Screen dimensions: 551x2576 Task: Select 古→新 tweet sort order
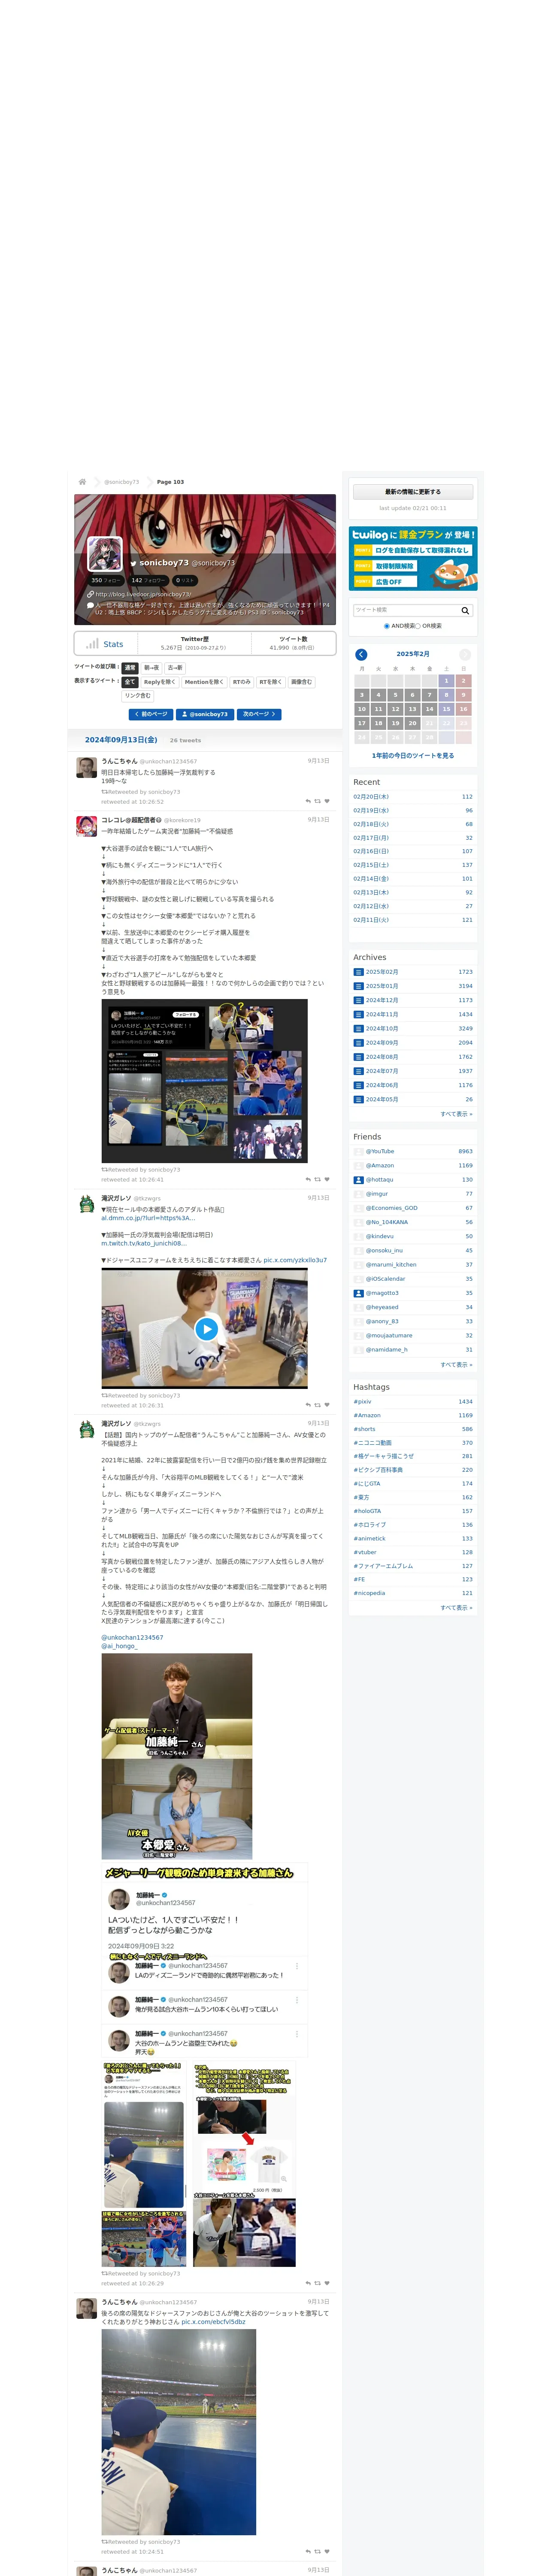click(x=175, y=668)
